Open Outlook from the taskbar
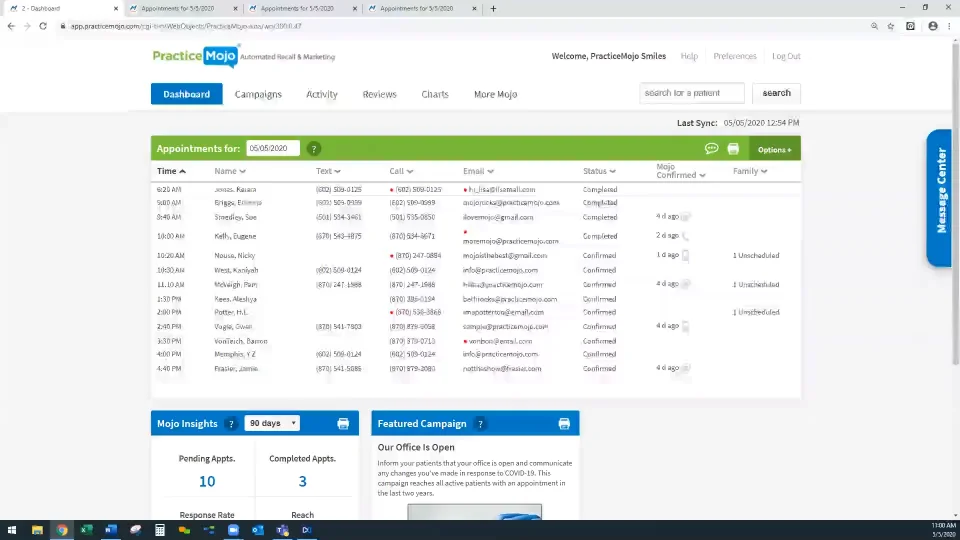960x540 pixels. pos(258,530)
